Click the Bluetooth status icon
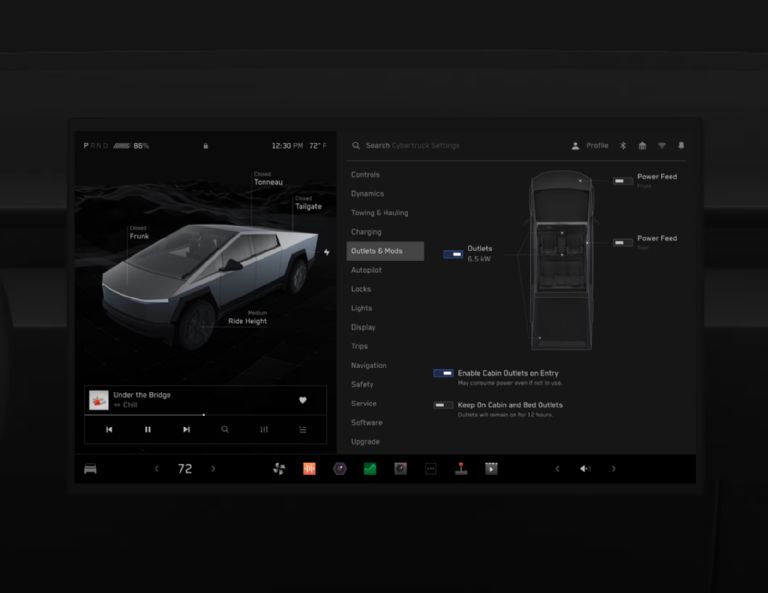The image size is (768, 593). (623, 145)
